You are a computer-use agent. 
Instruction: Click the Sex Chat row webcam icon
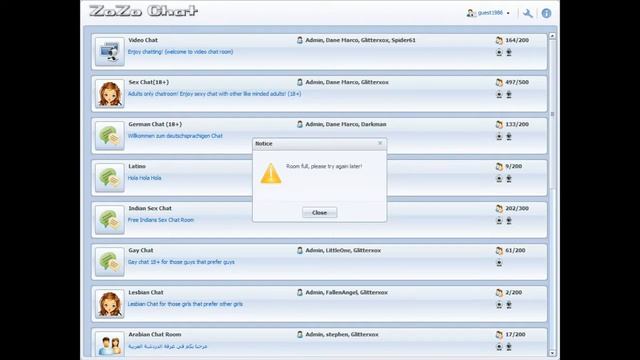click(499, 94)
